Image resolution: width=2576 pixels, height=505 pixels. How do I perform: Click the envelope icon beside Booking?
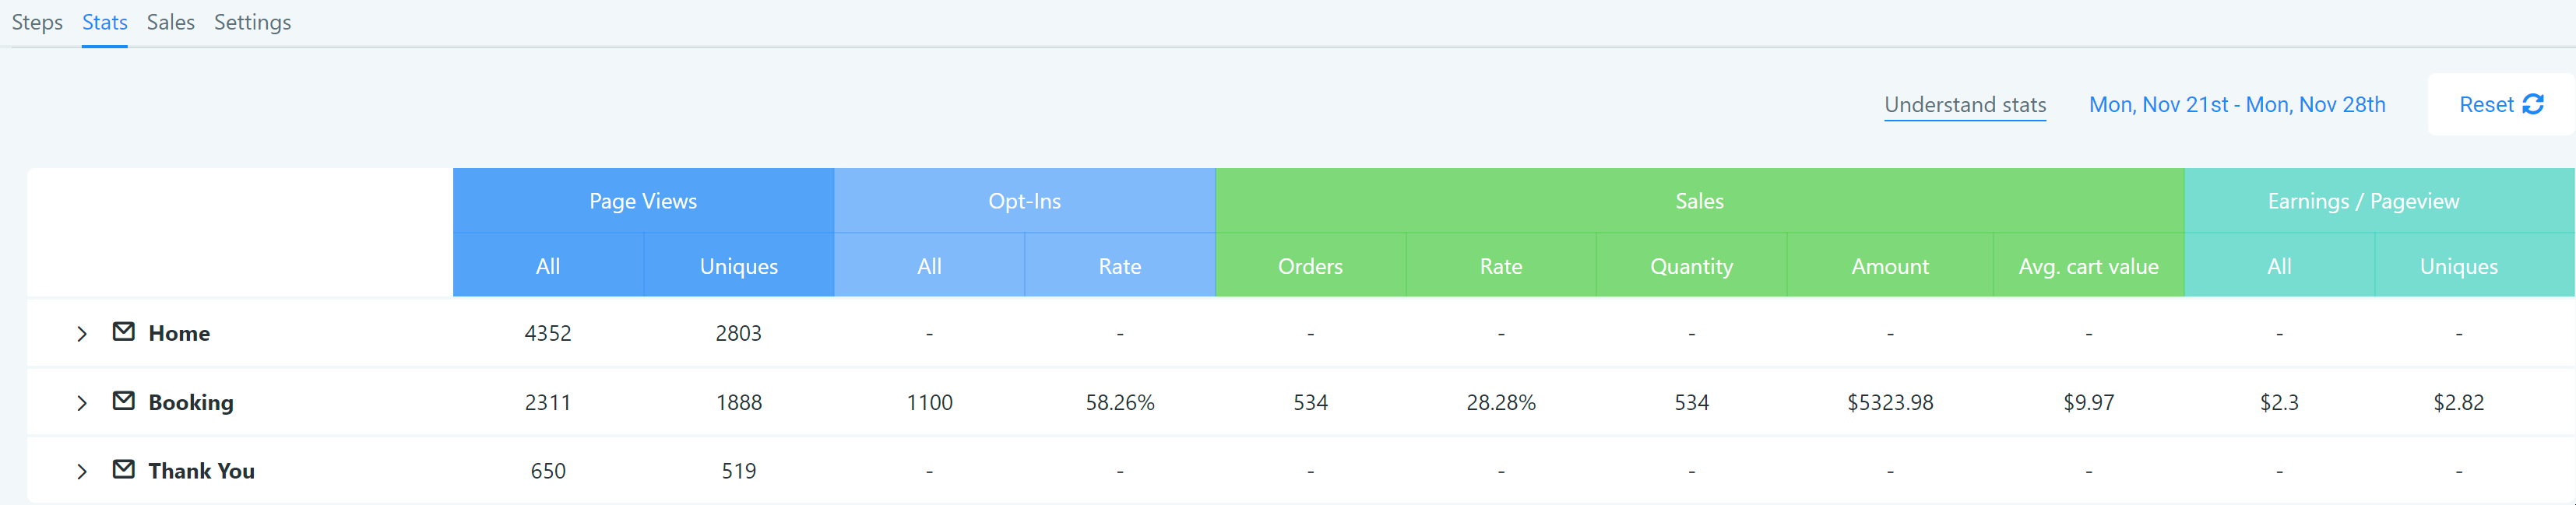[x=124, y=401]
